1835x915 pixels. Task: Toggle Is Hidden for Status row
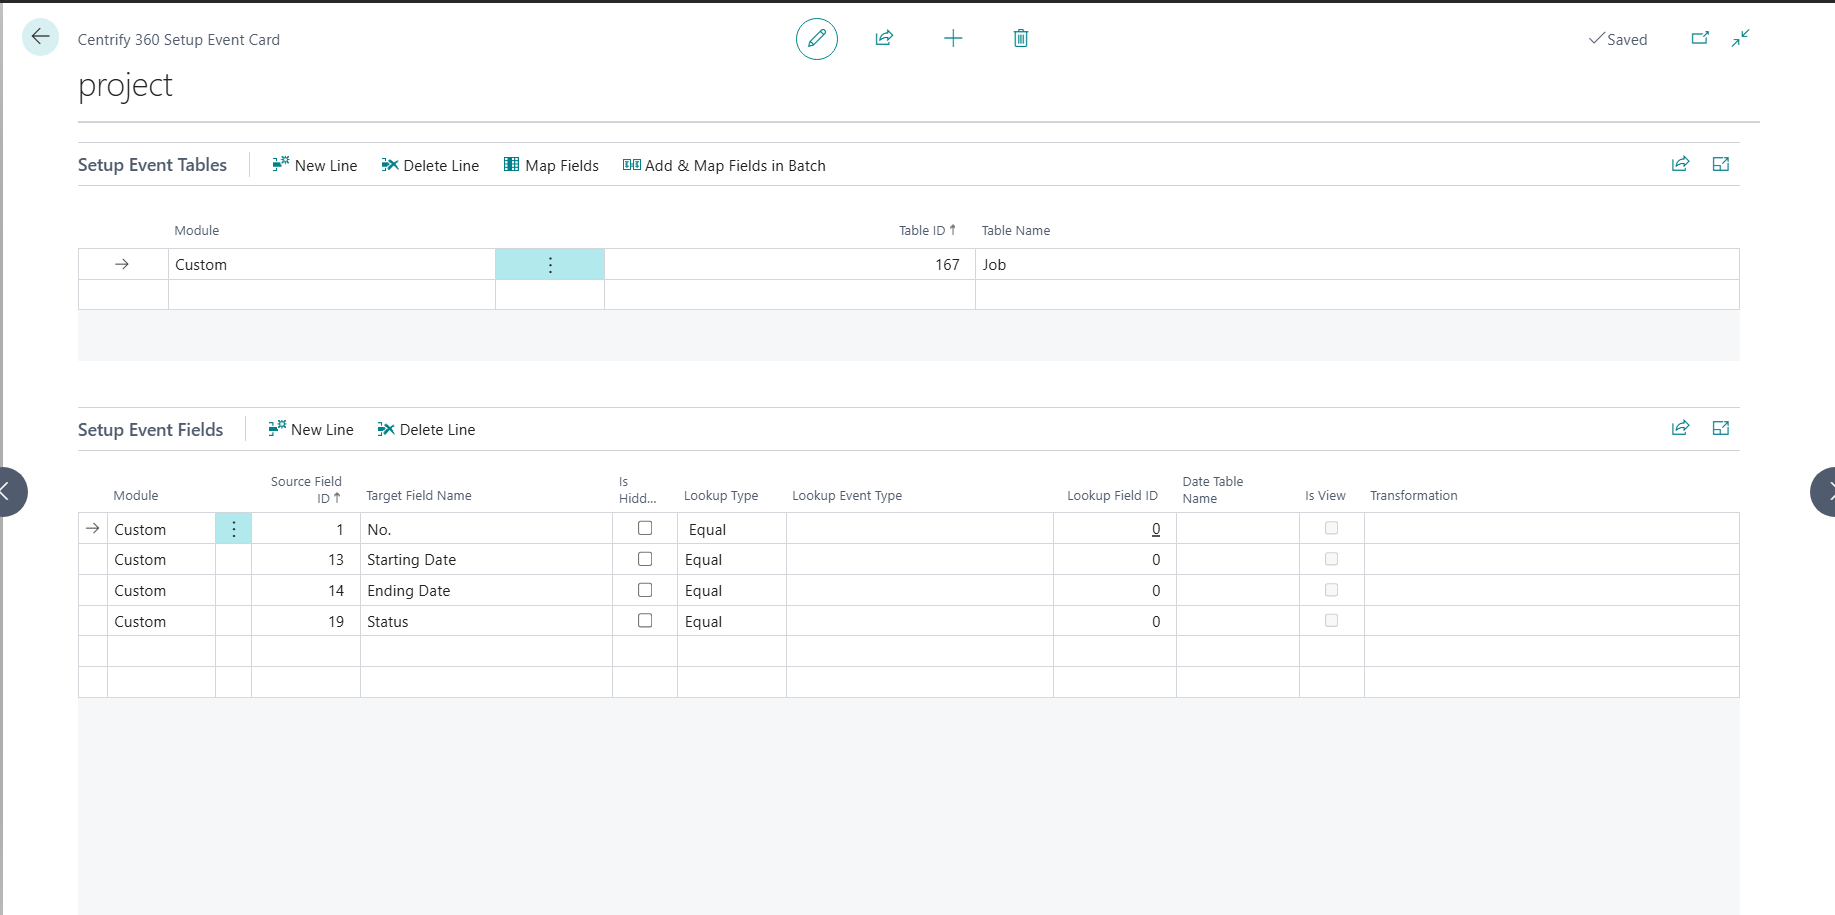pos(645,620)
